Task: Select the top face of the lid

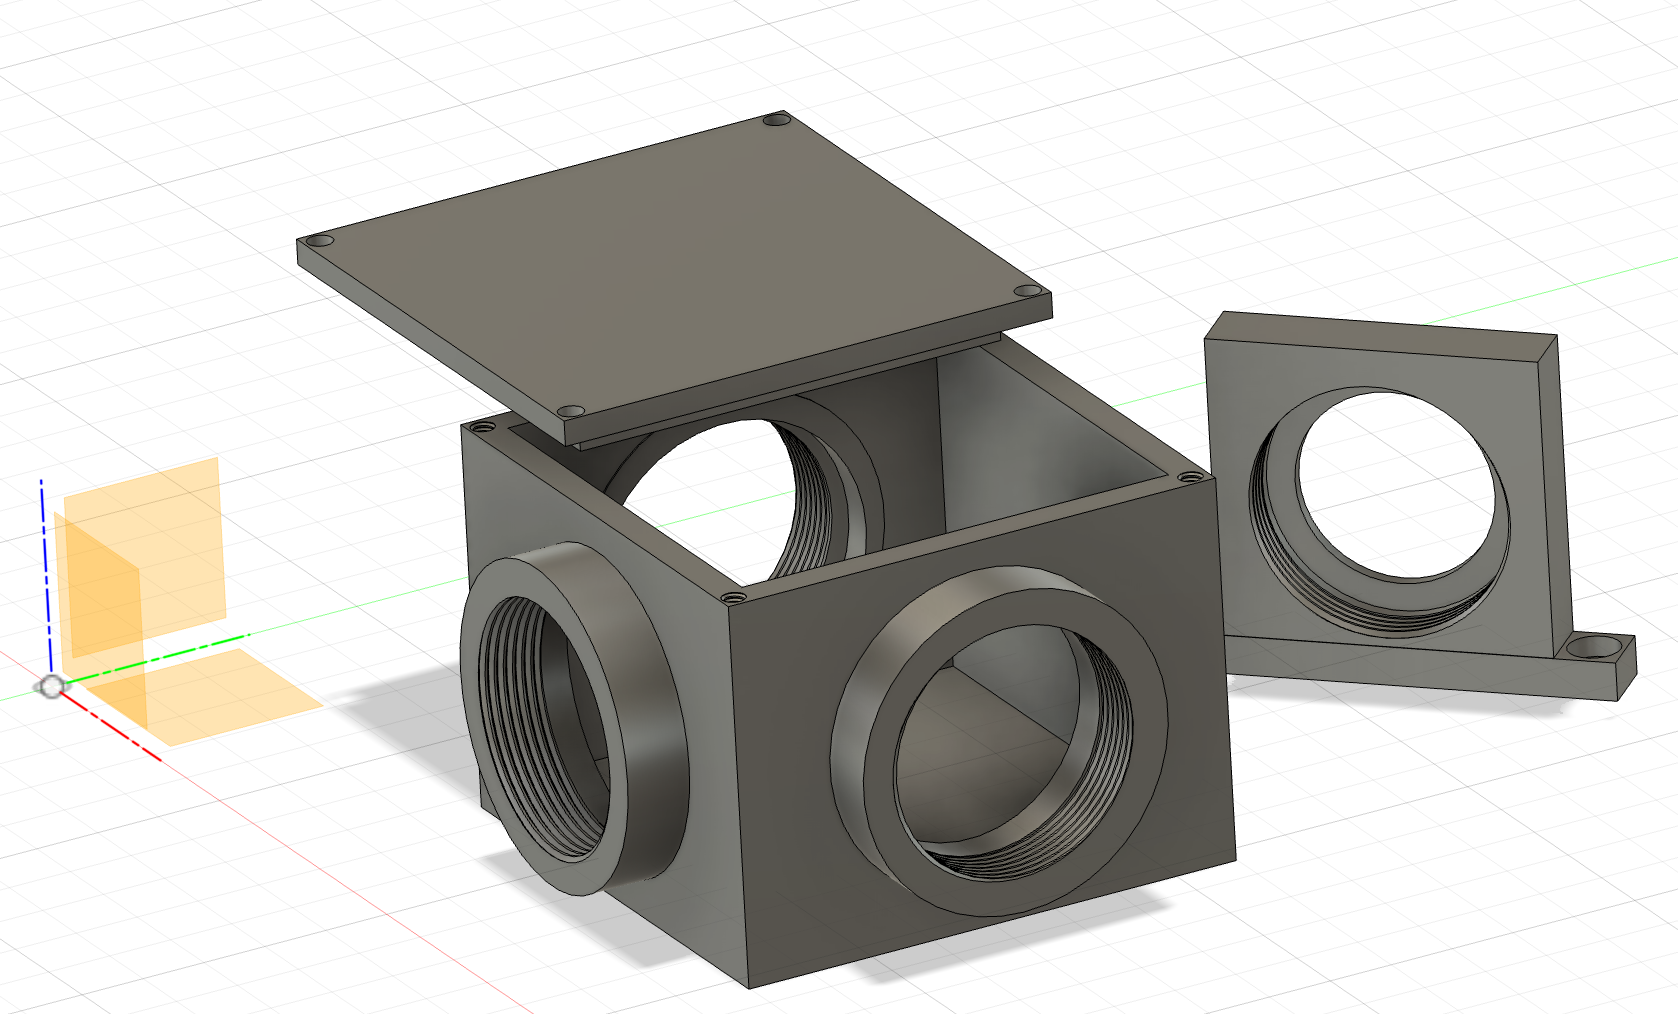Action: coord(670,250)
